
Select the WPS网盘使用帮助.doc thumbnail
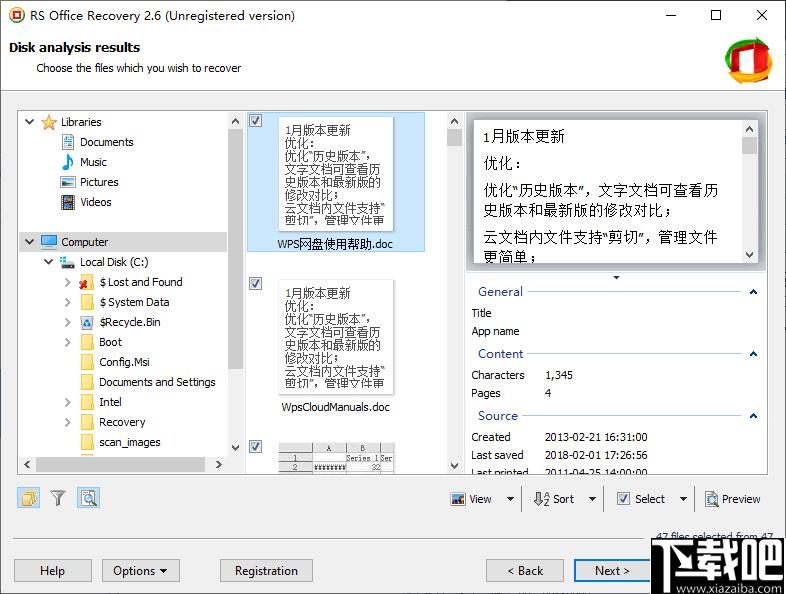point(335,174)
